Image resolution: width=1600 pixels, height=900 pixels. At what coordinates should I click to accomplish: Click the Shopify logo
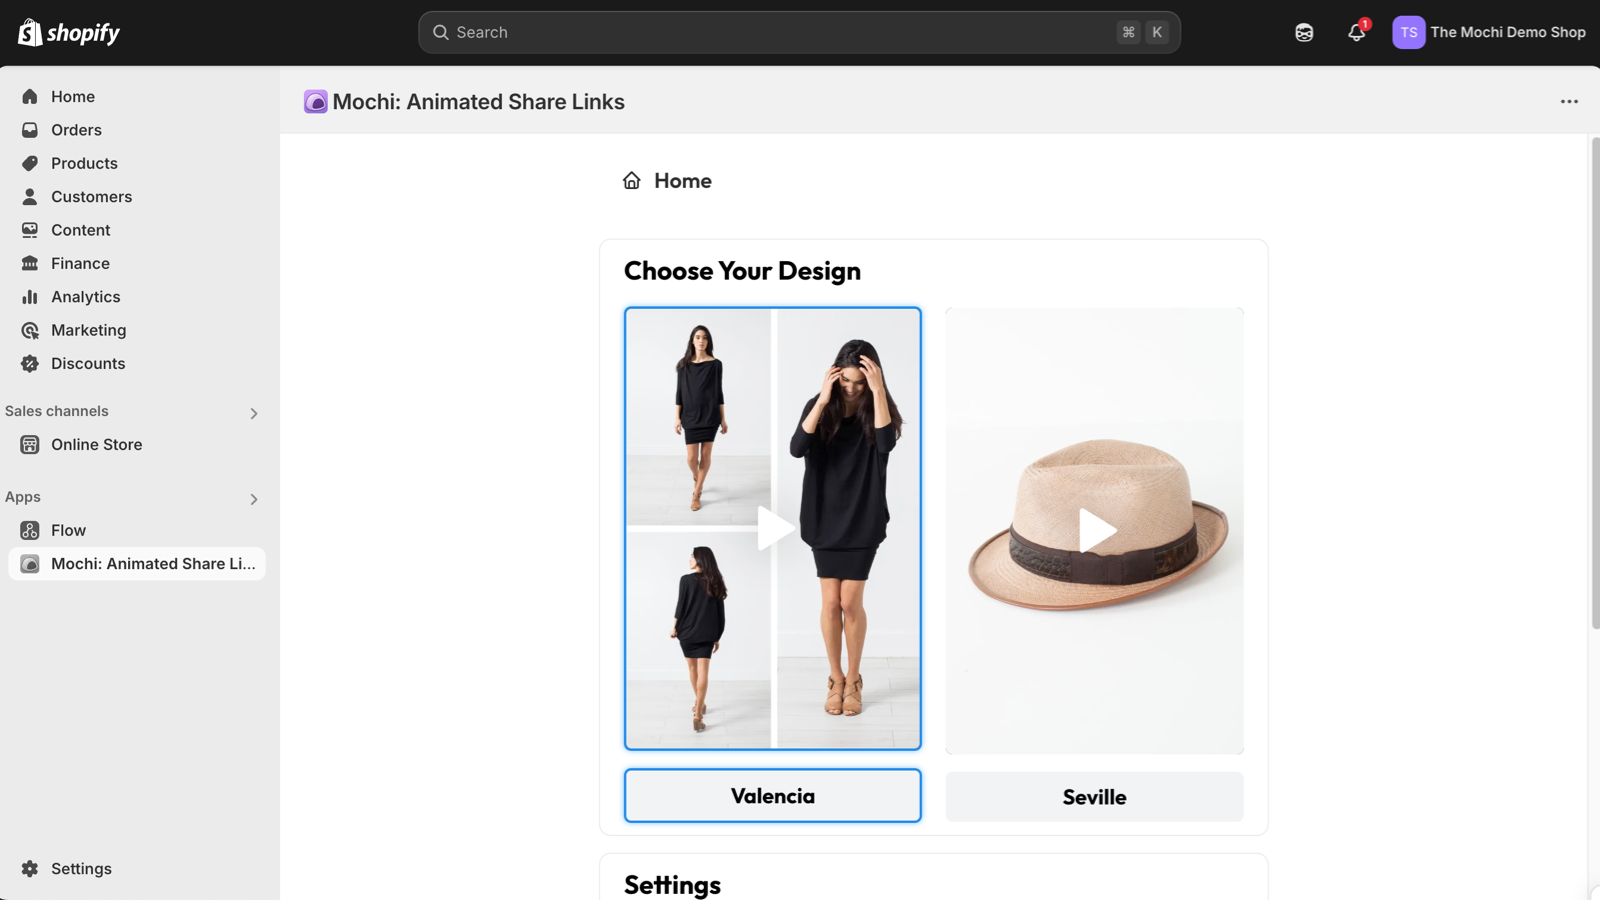pyautogui.click(x=69, y=32)
